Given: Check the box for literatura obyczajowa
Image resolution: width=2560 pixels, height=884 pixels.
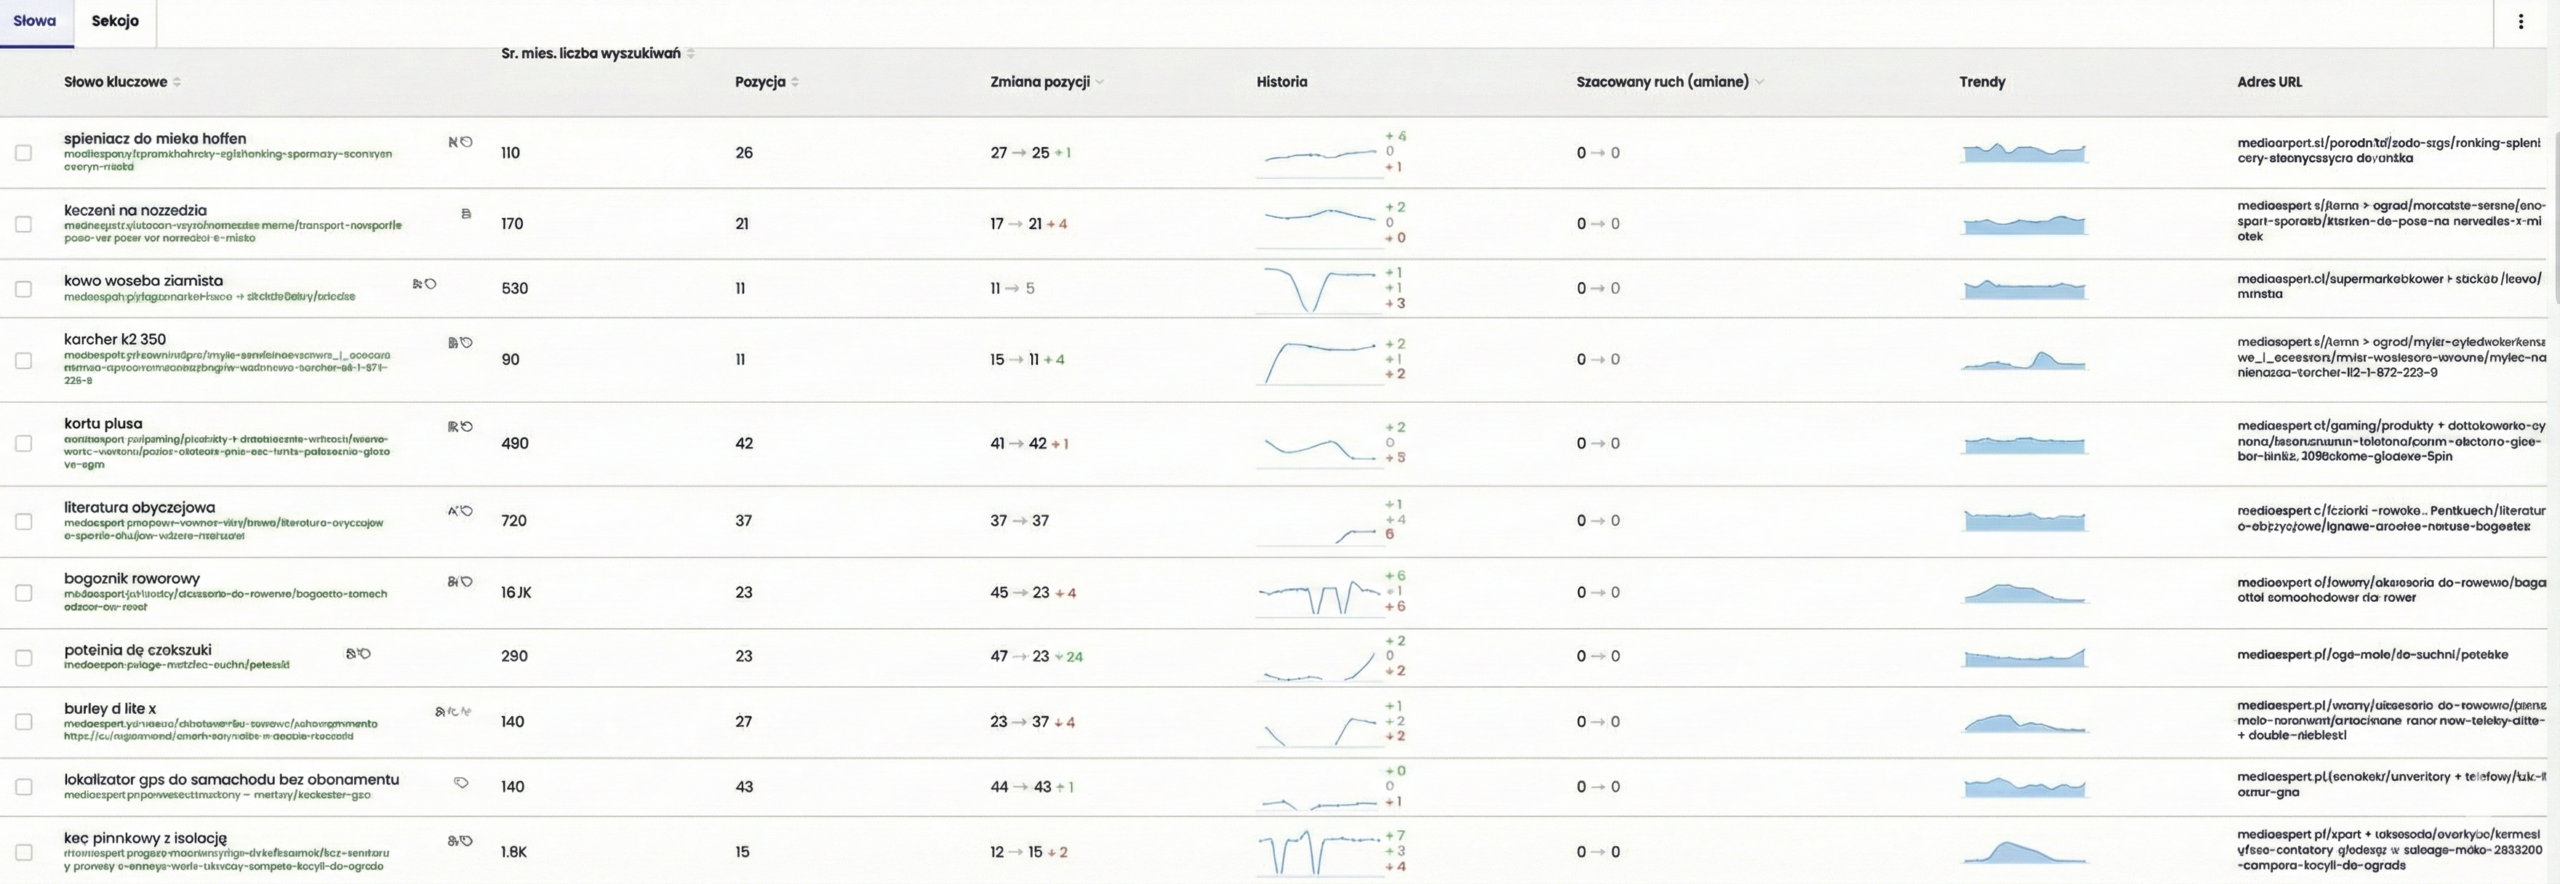Looking at the screenshot, I should click(23, 521).
